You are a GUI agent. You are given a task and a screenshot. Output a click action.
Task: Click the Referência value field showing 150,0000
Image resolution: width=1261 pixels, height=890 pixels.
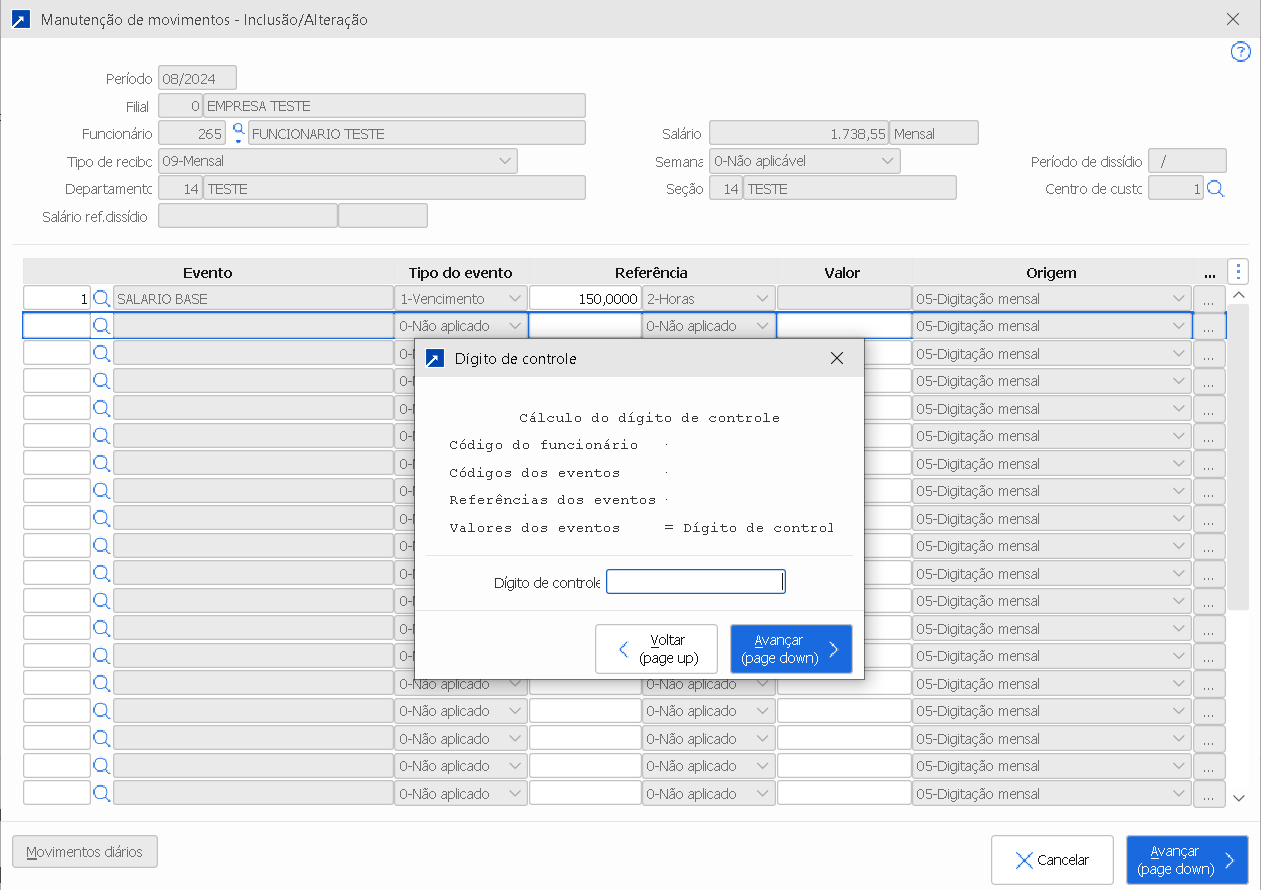585,298
